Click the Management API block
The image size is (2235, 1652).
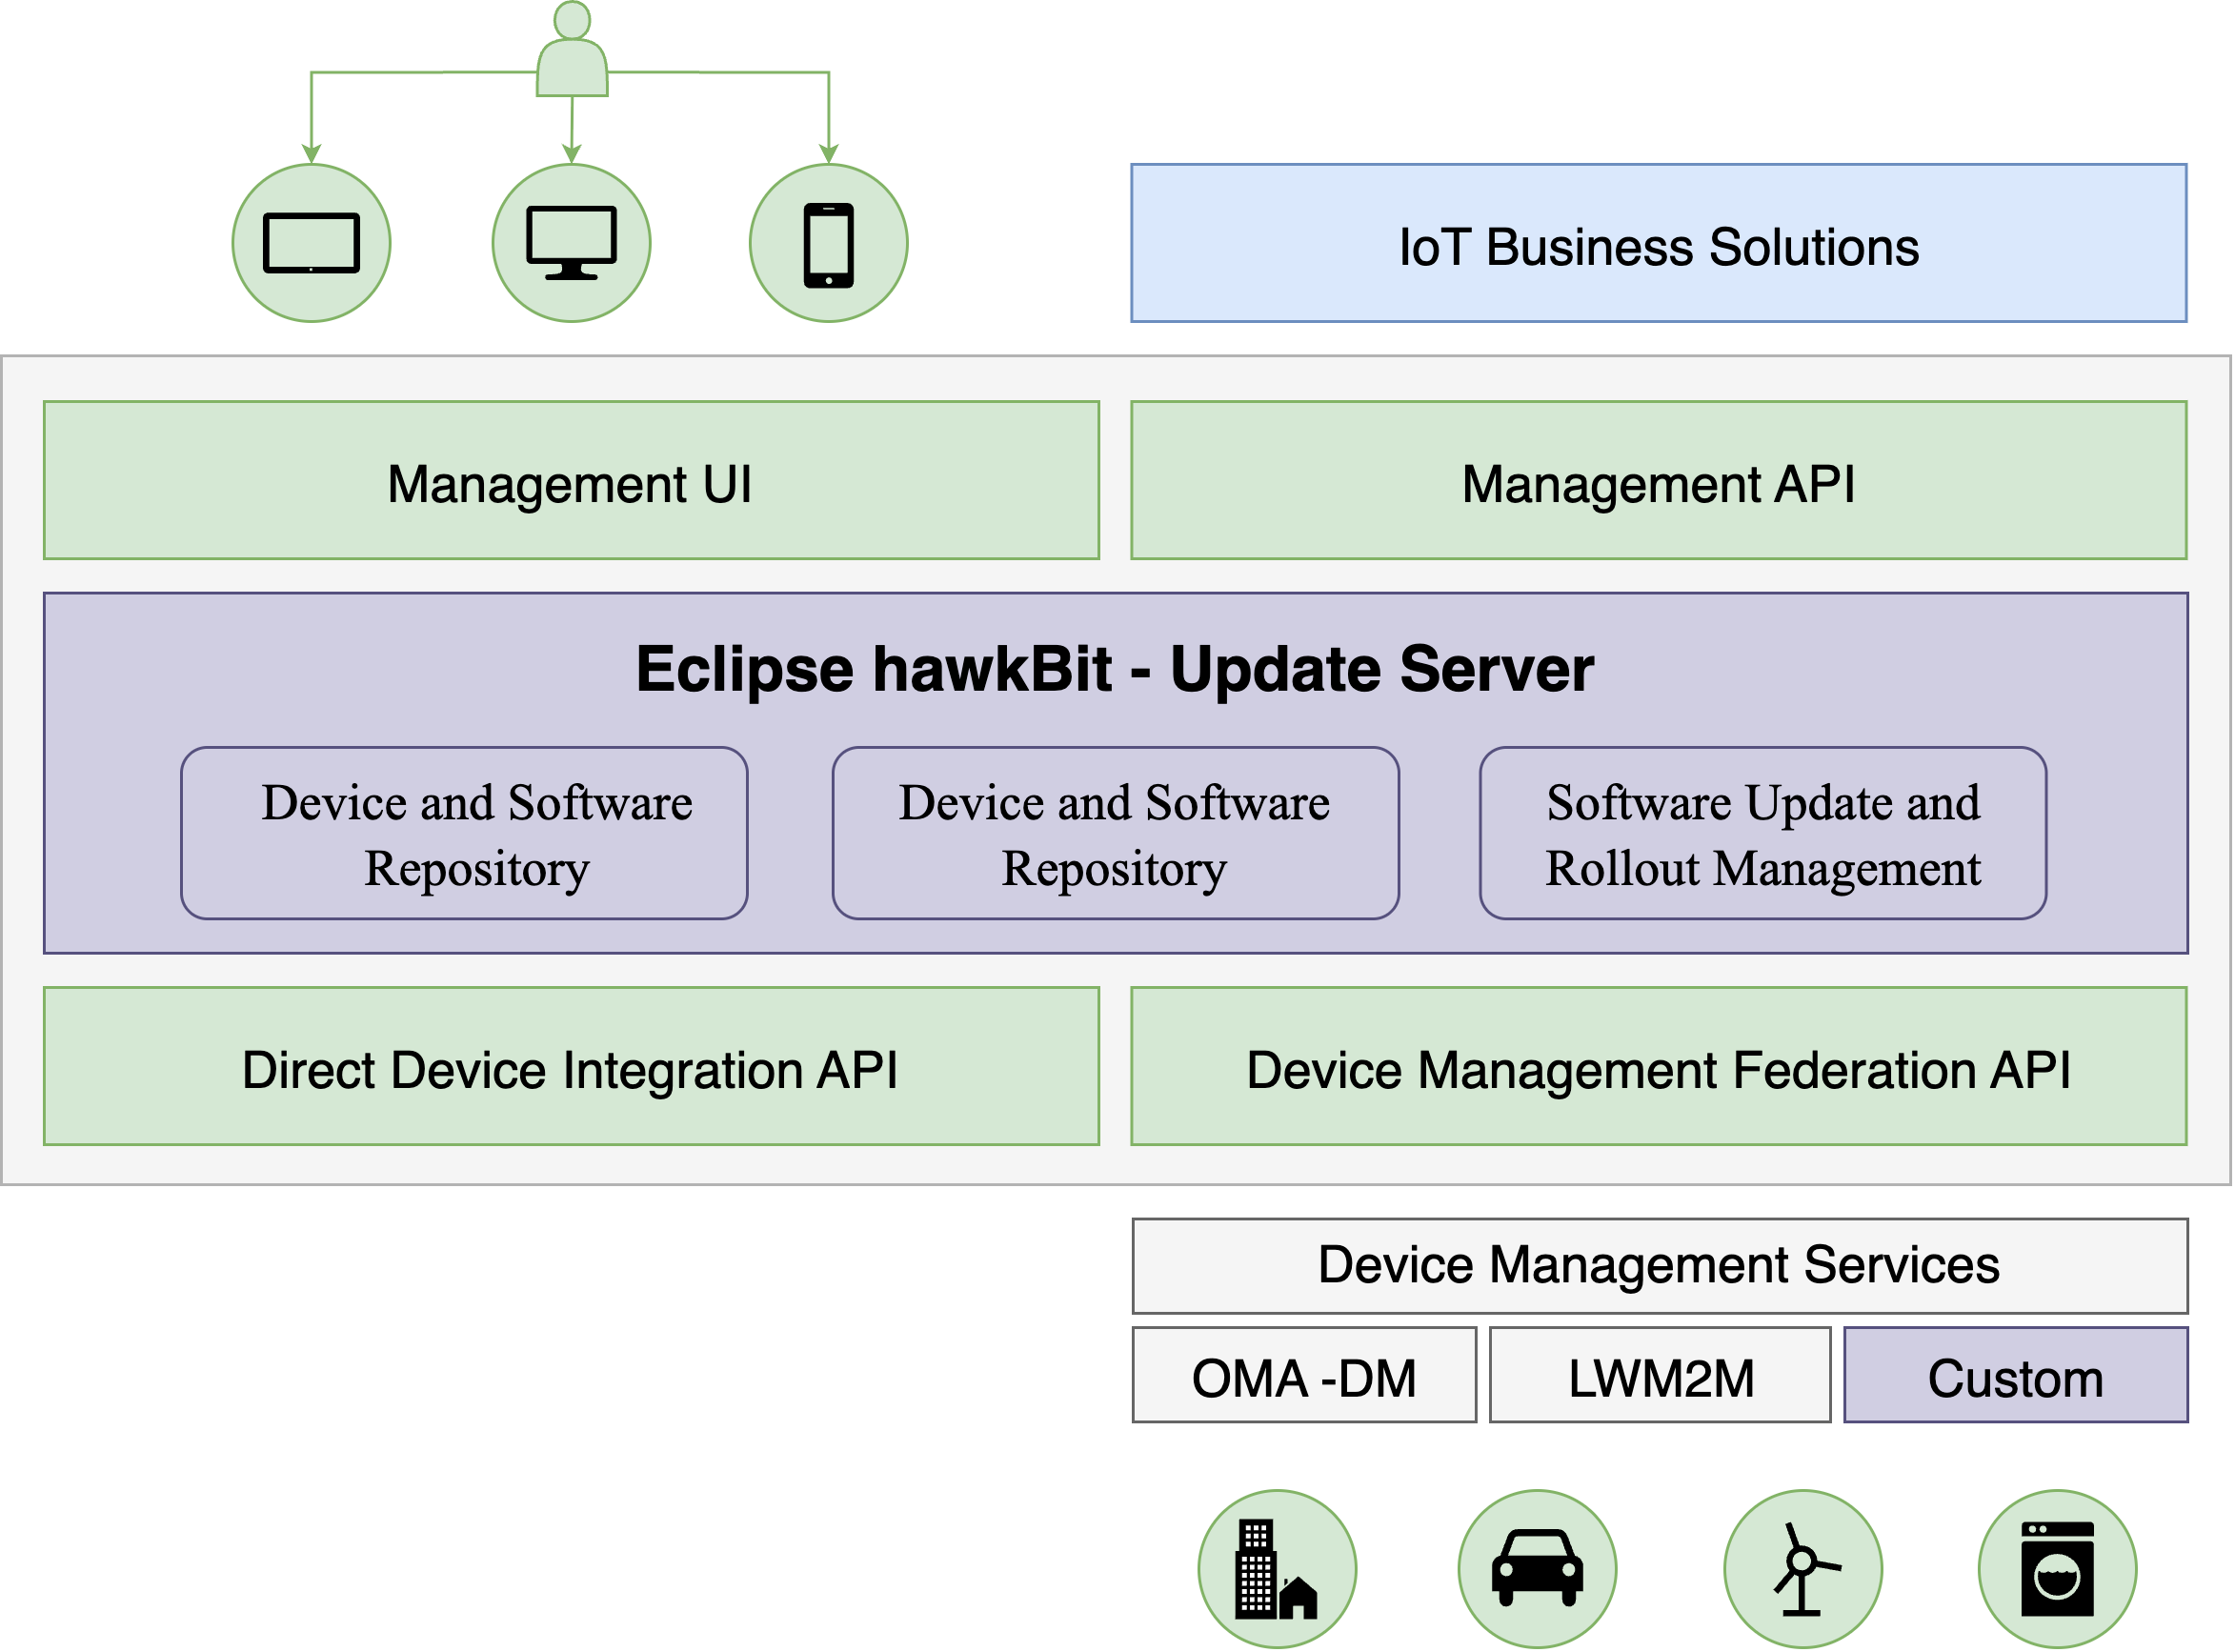pyautogui.click(x=1660, y=481)
